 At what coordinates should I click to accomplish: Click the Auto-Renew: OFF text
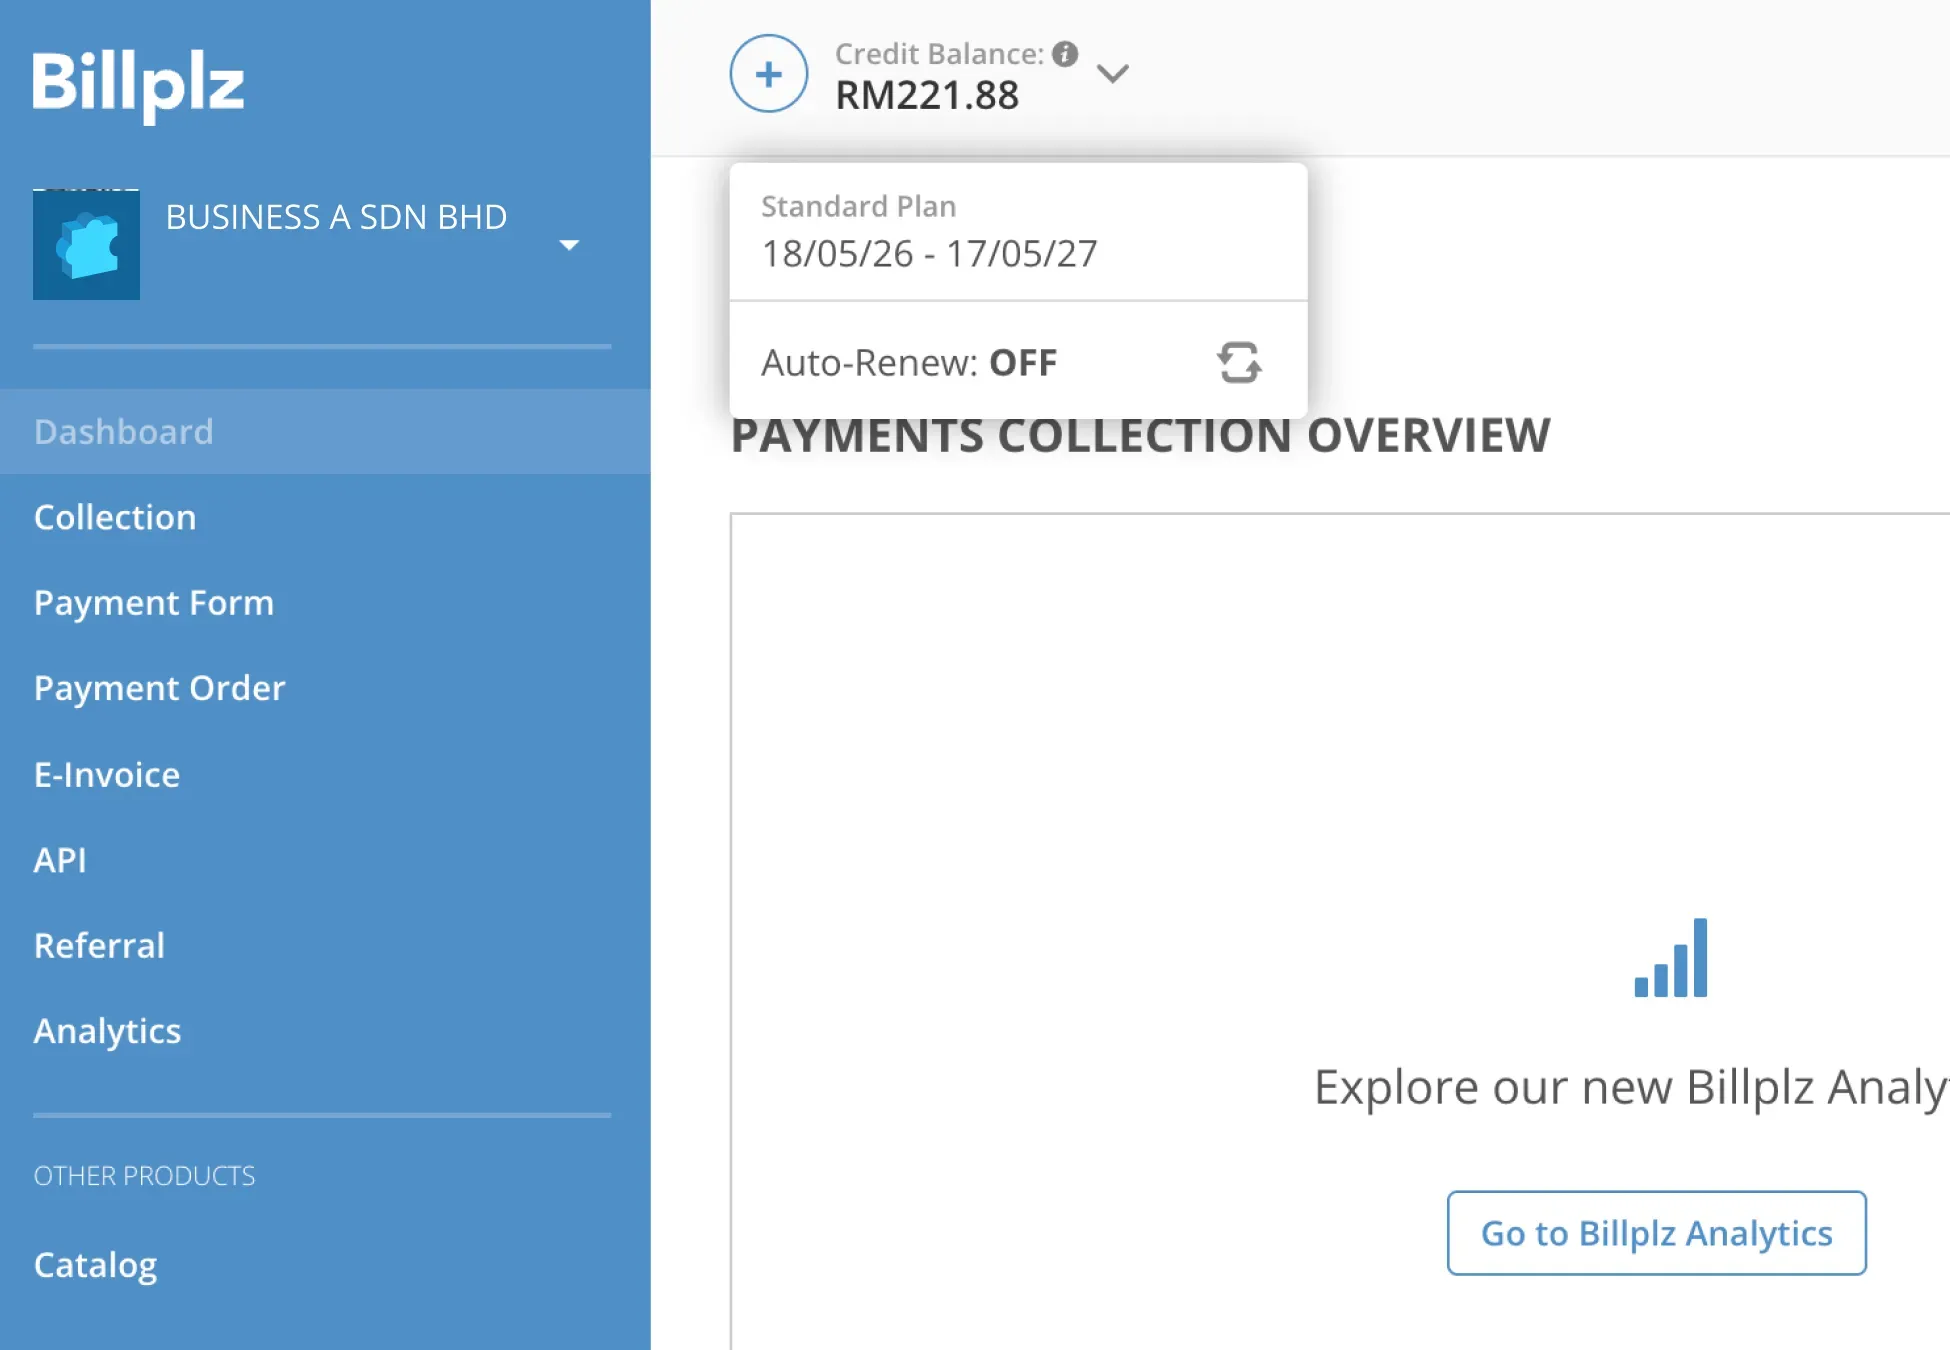click(x=909, y=362)
